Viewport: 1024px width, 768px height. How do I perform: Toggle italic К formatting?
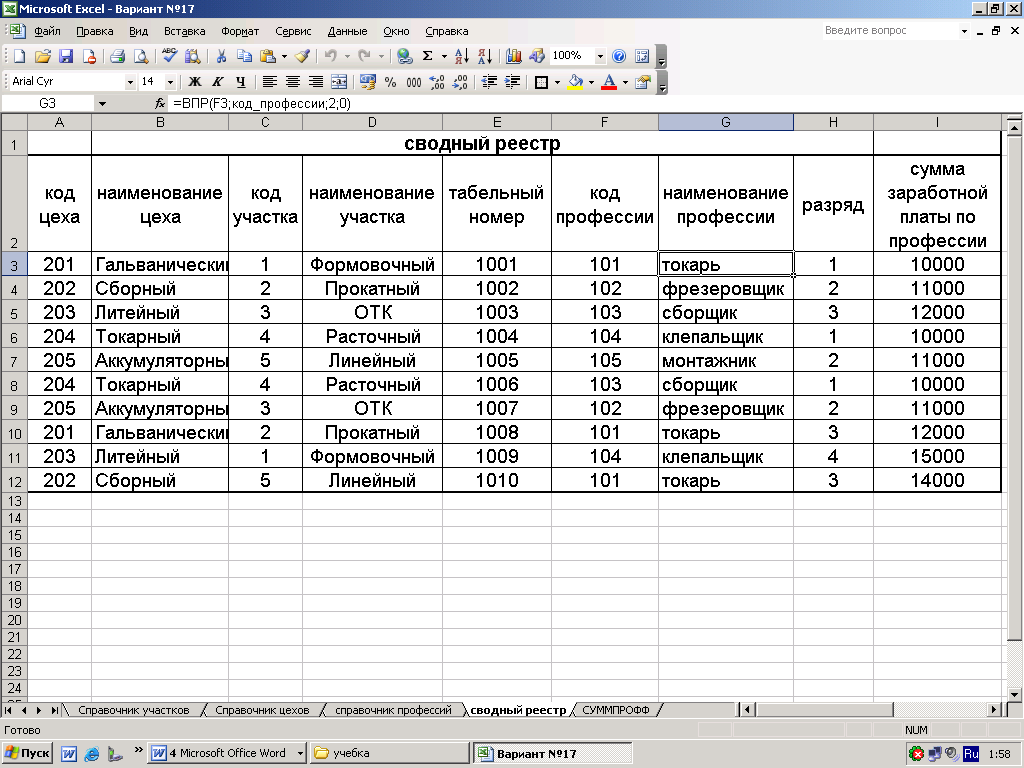click(x=217, y=82)
